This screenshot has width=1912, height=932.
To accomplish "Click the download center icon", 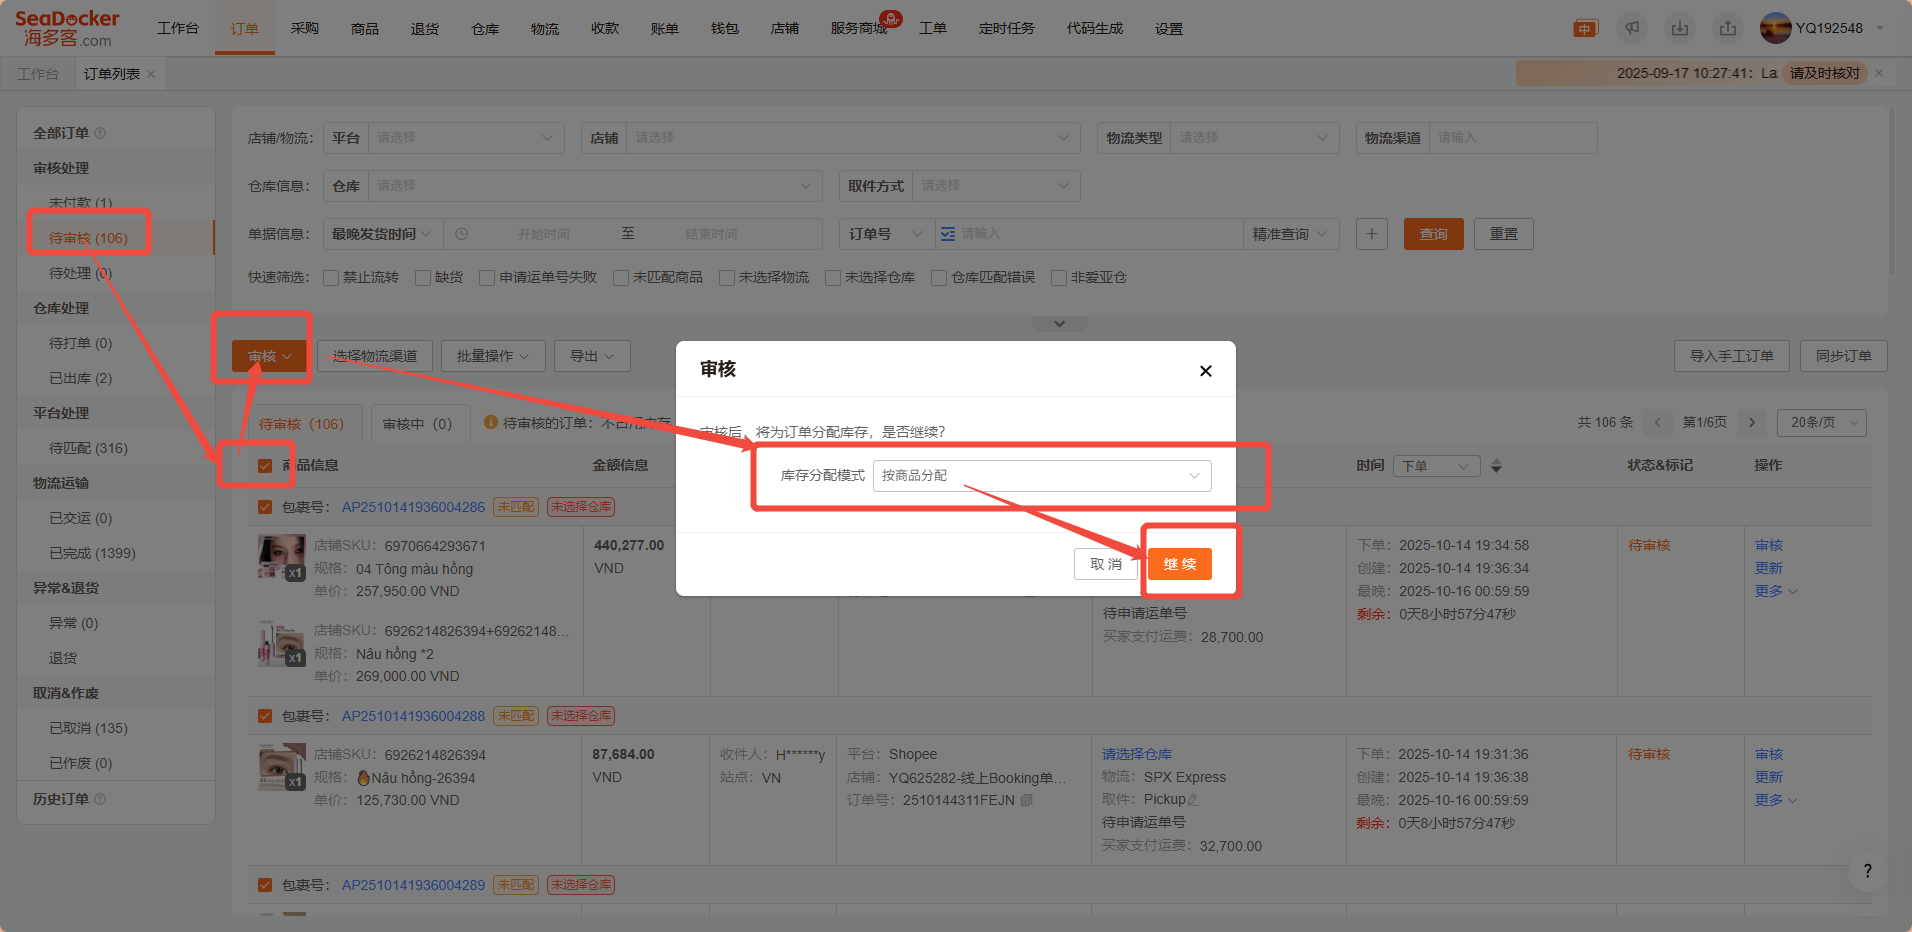I will pos(1680,29).
